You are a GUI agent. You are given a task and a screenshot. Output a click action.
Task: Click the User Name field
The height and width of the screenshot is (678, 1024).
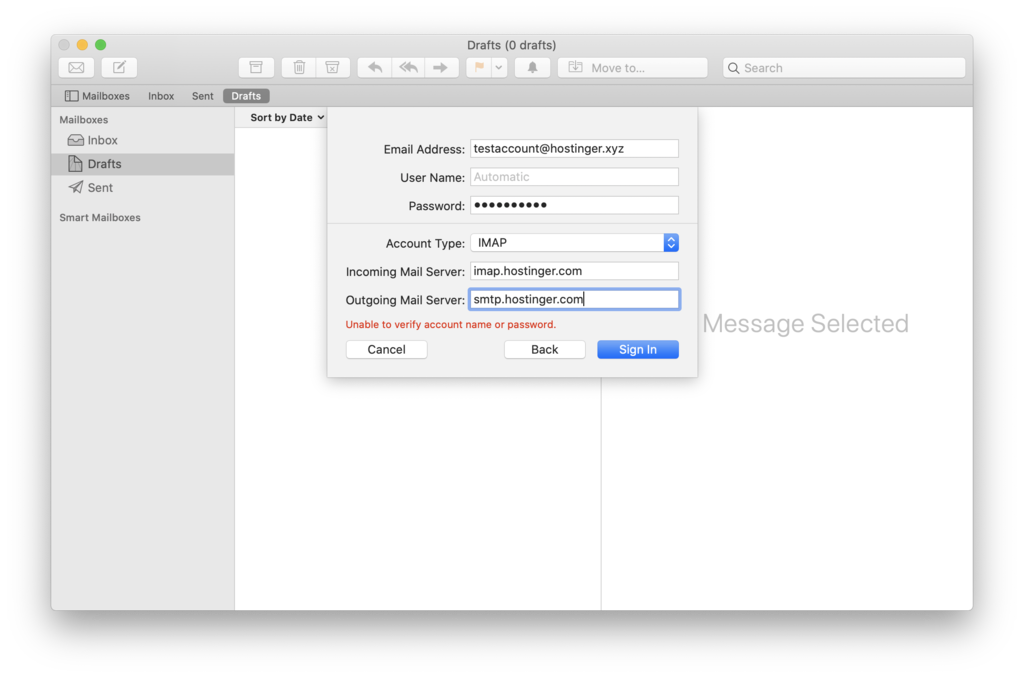click(x=574, y=177)
